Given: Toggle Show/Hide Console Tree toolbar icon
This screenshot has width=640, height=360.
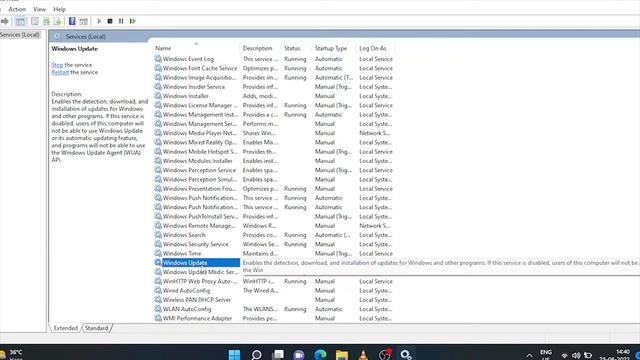Looking at the screenshot, I should pos(20,21).
